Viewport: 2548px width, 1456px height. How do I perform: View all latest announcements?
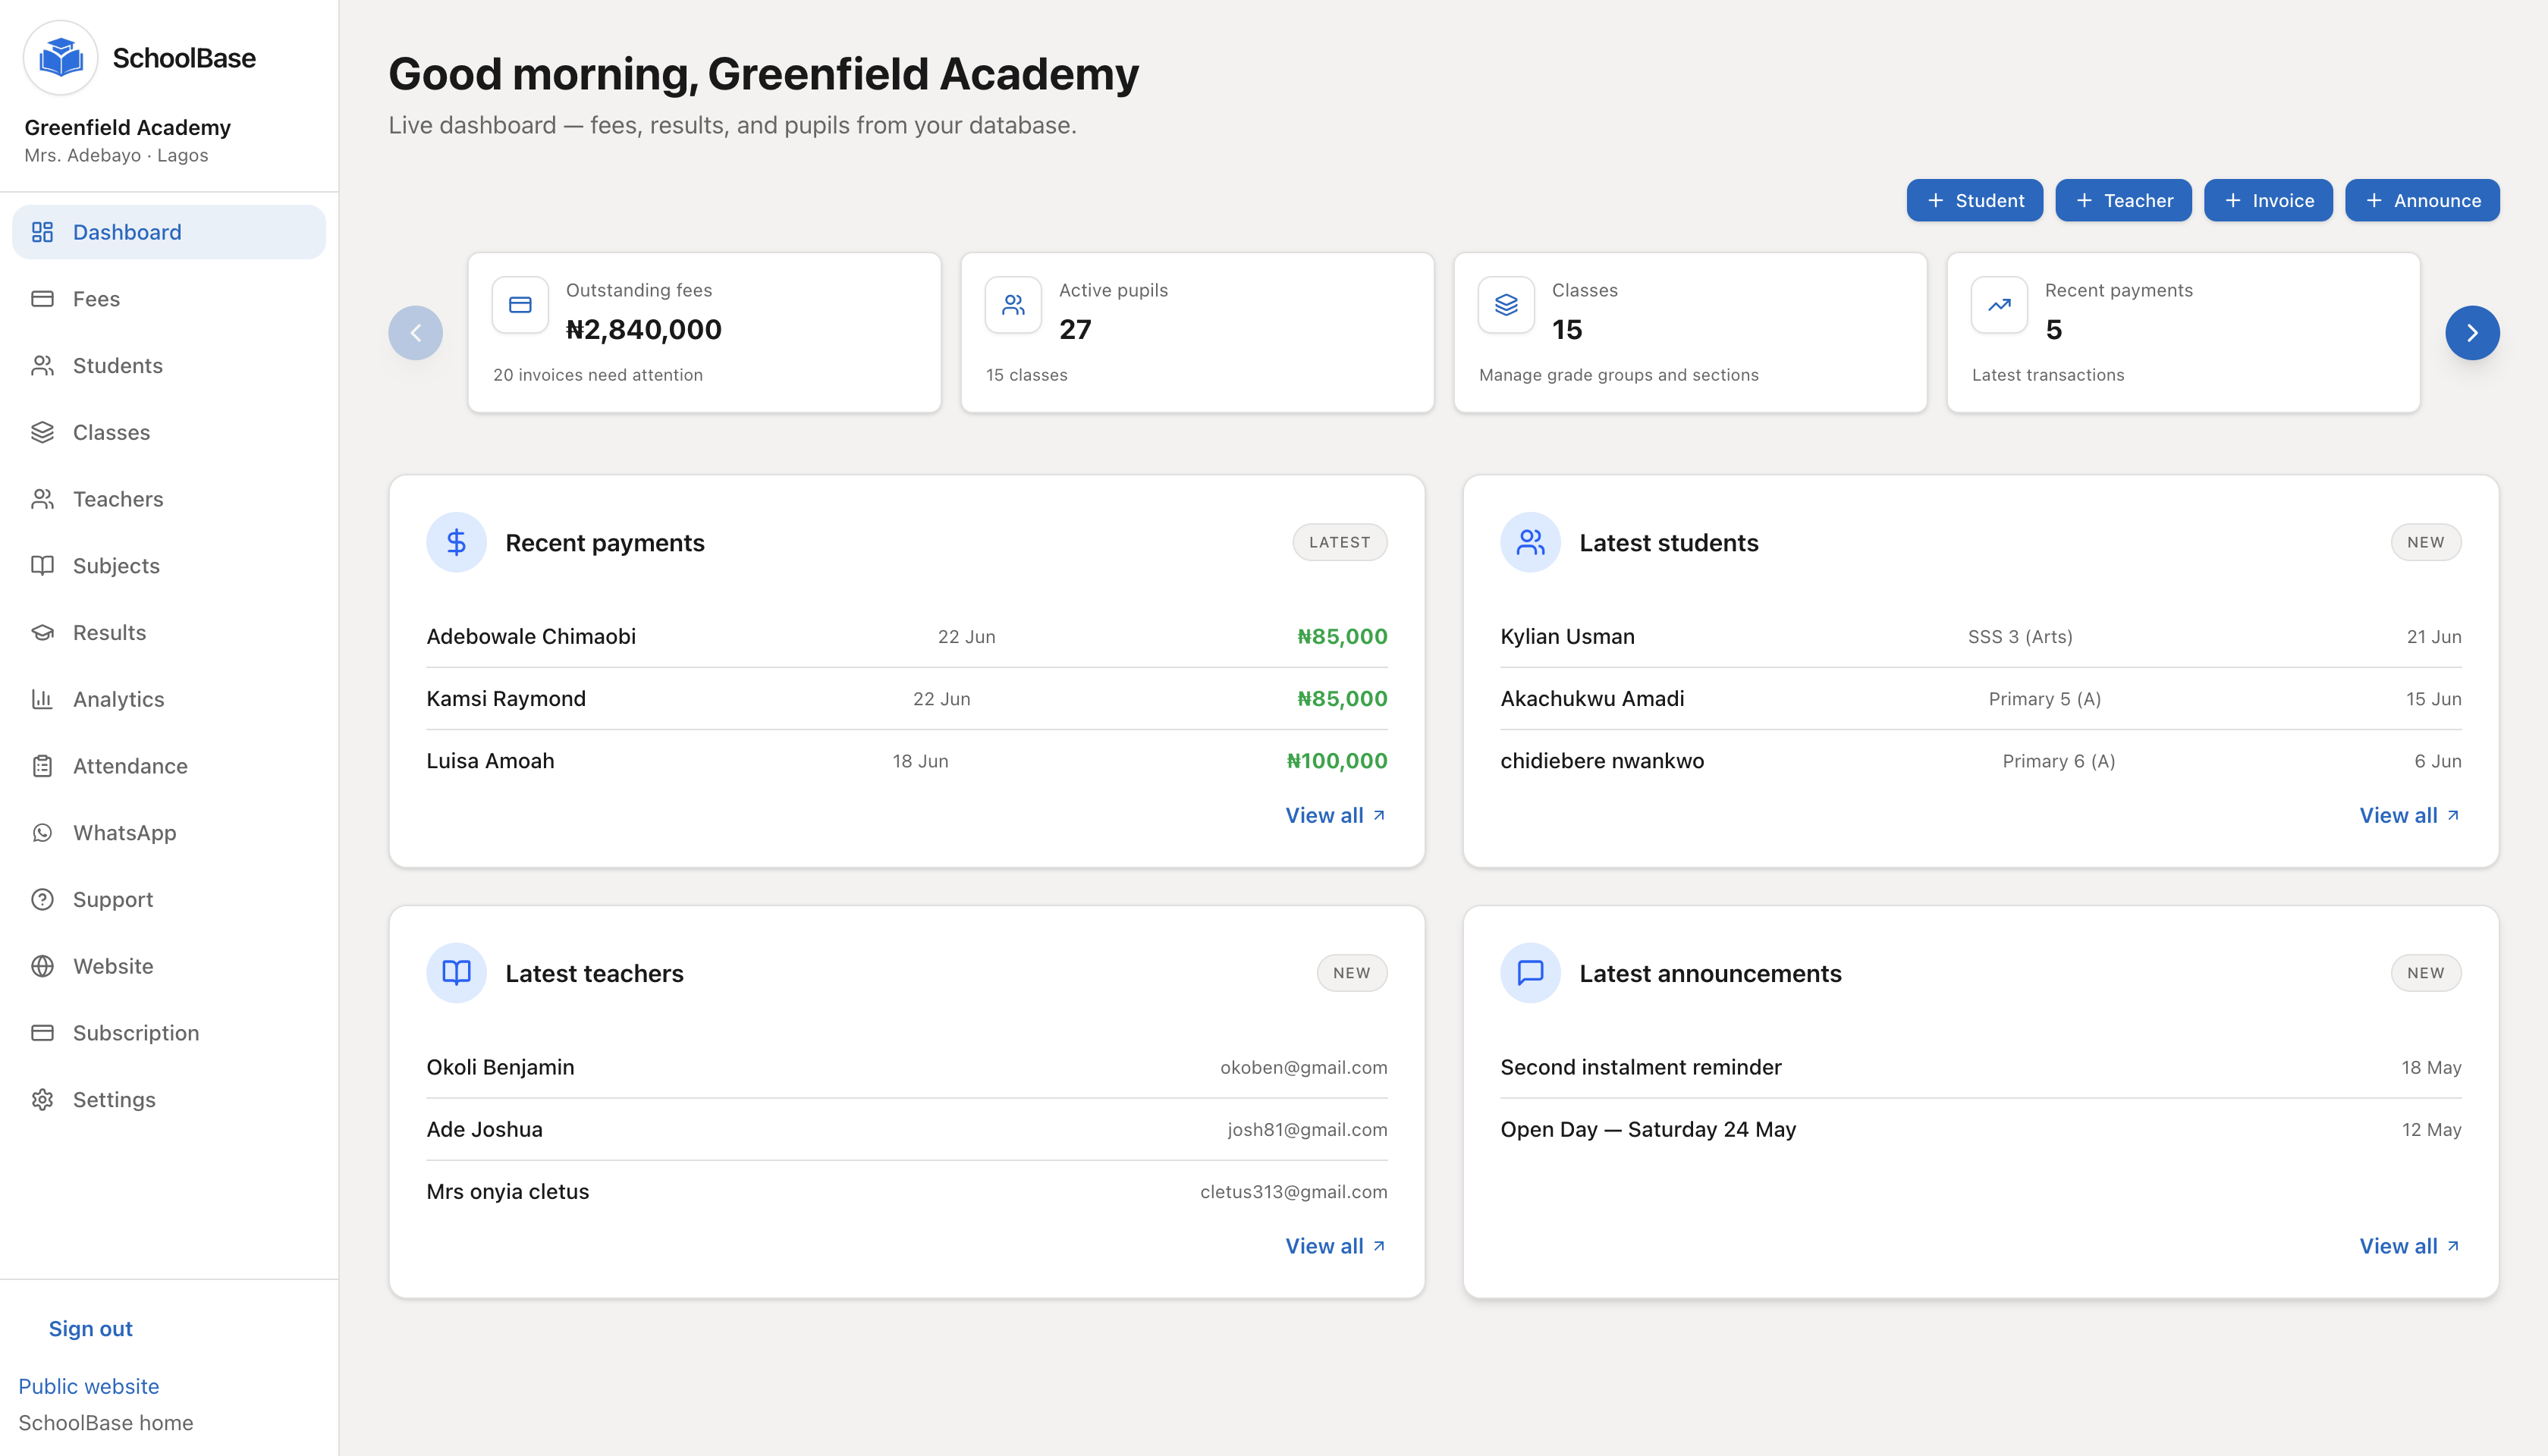2410,1247
